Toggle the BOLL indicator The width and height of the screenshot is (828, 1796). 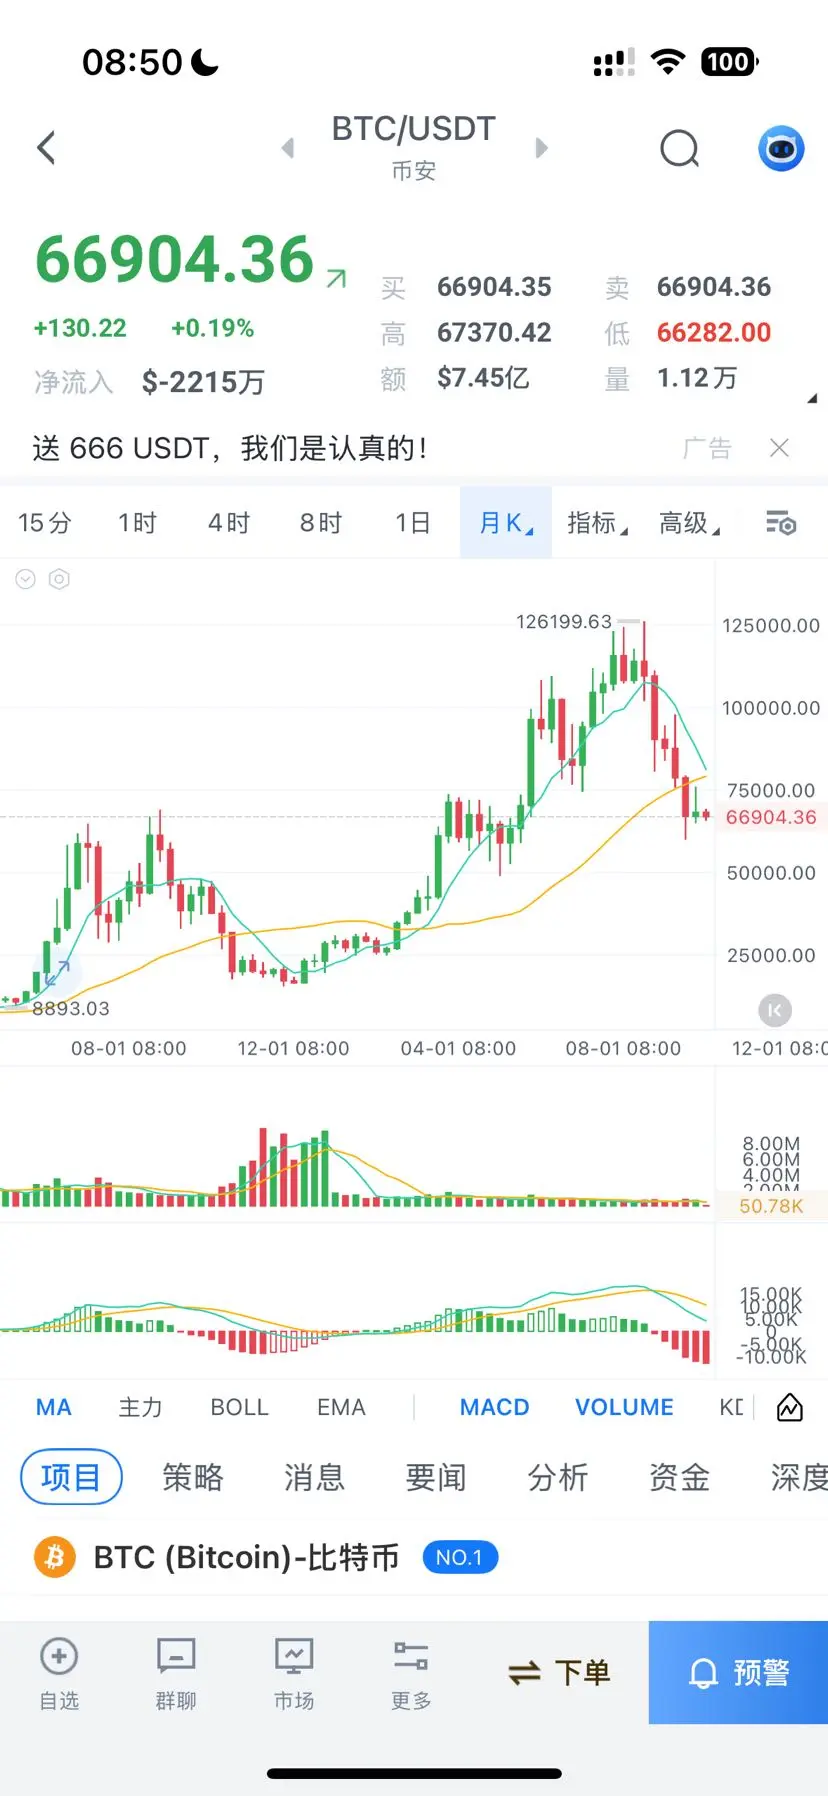(240, 1407)
